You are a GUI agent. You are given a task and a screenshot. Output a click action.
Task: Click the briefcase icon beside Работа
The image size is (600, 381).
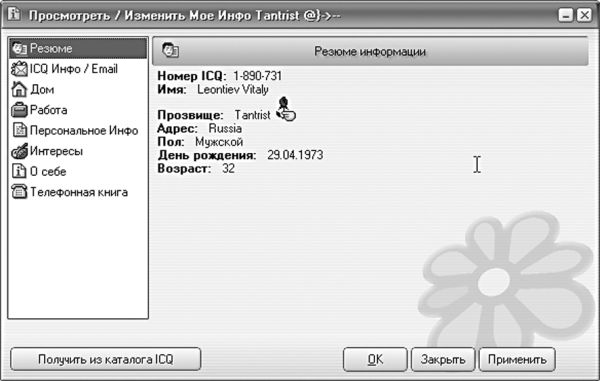(19, 110)
